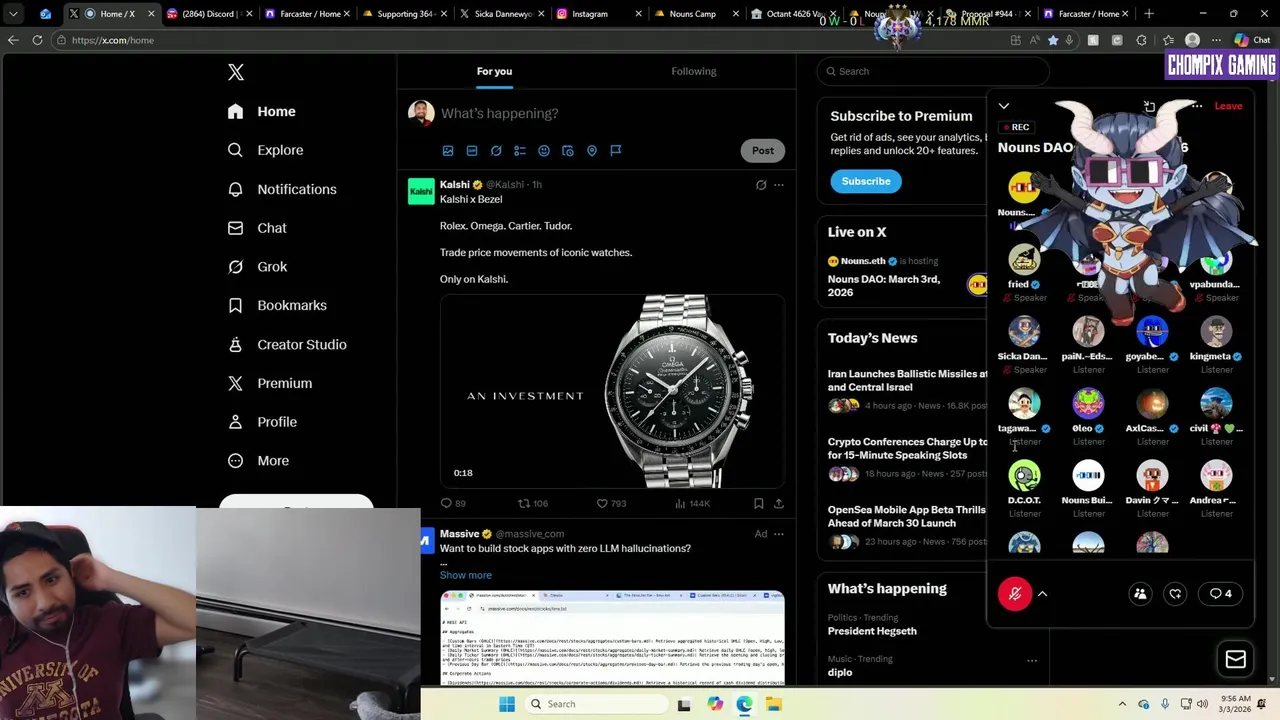
Task: Open the President Hegseth trending topic
Action: click(872, 631)
